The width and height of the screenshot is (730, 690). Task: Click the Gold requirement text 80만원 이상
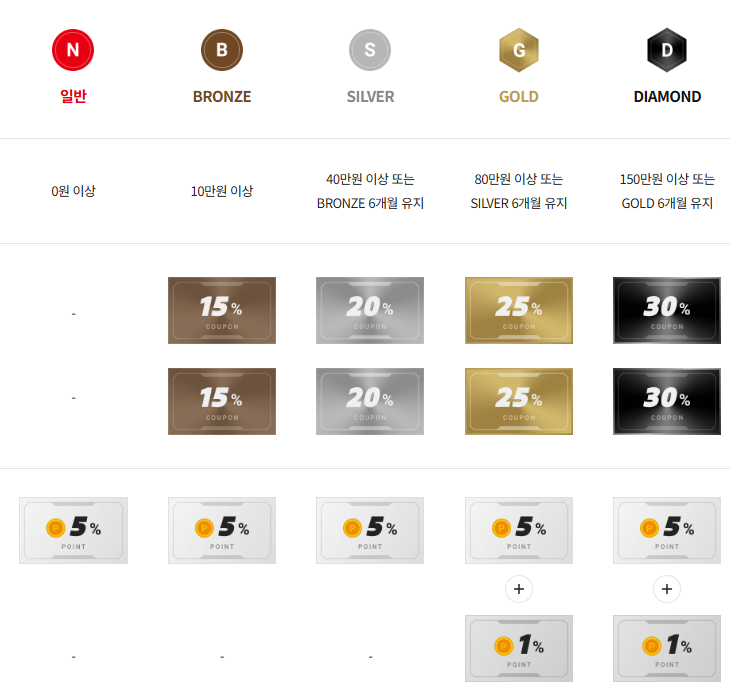[x=519, y=180]
